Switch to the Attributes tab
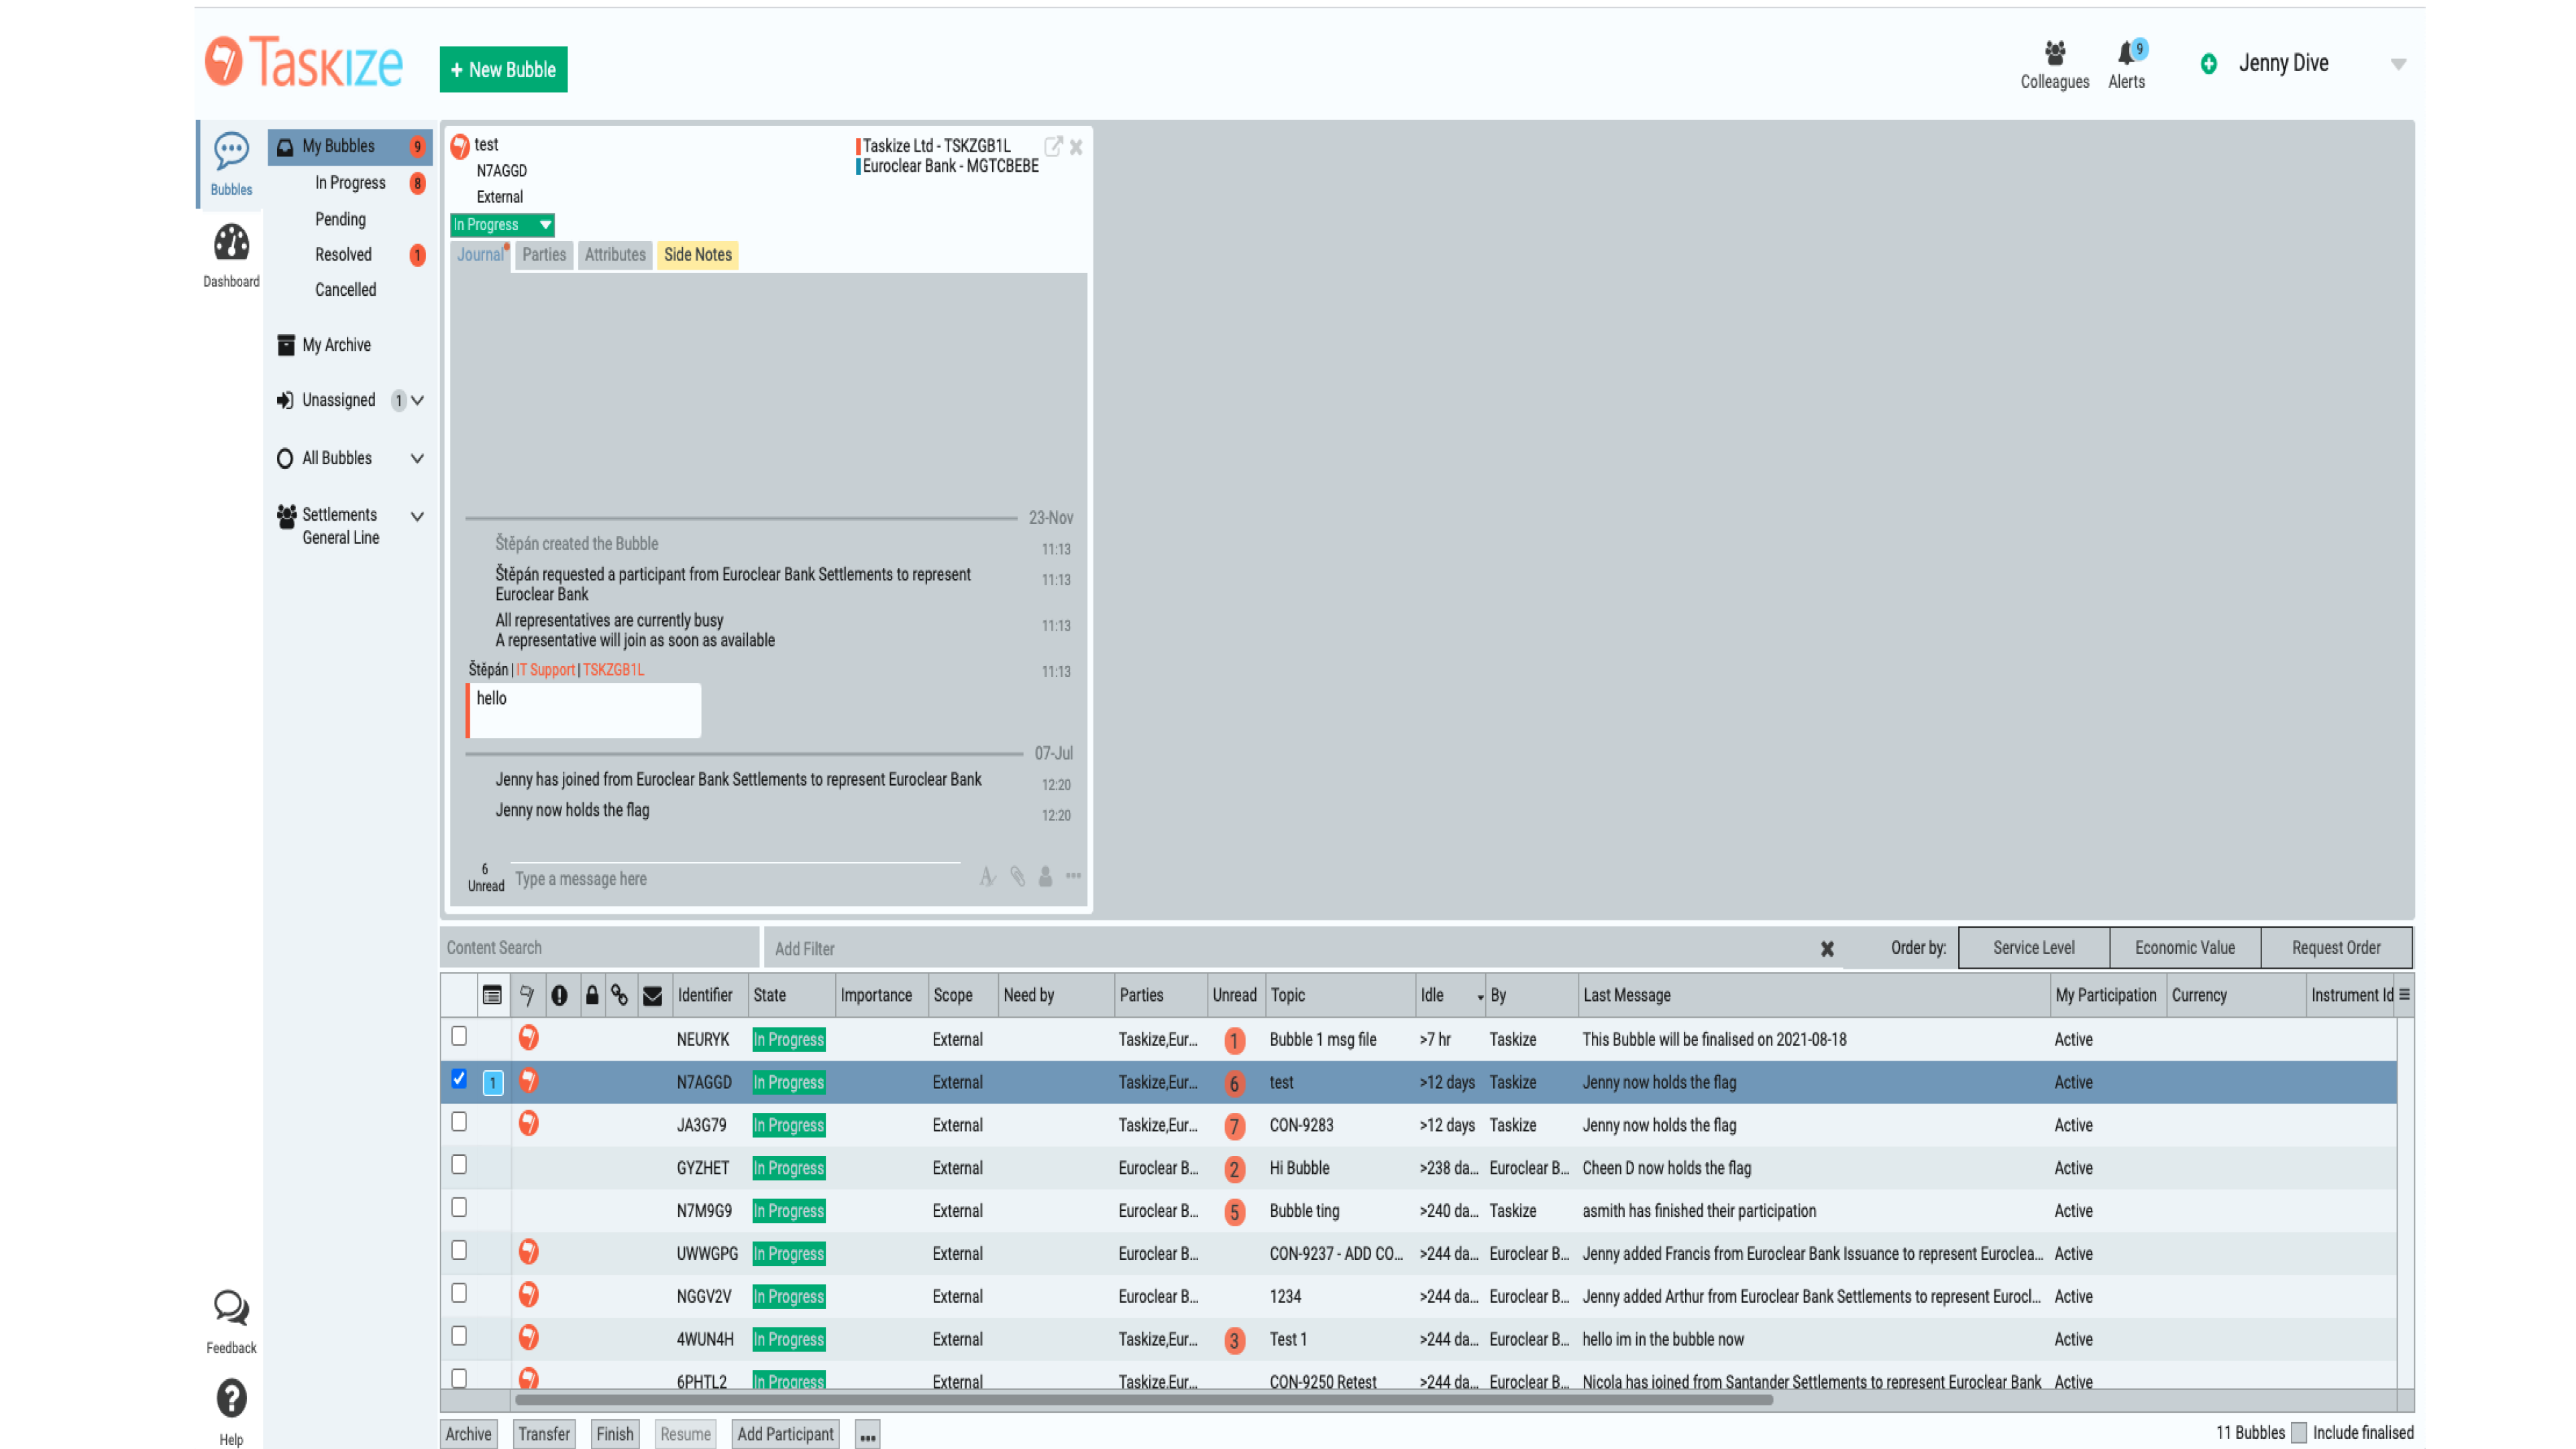The height and width of the screenshot is (1449, 2576). 615,255
